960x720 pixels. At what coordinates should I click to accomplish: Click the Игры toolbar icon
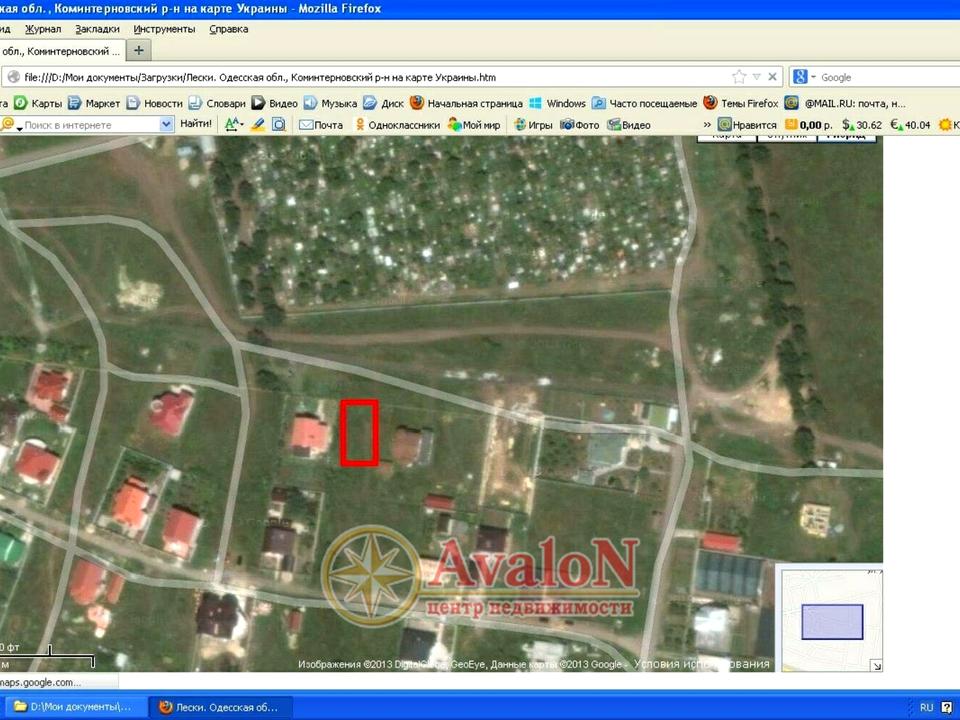pos(520,125)
